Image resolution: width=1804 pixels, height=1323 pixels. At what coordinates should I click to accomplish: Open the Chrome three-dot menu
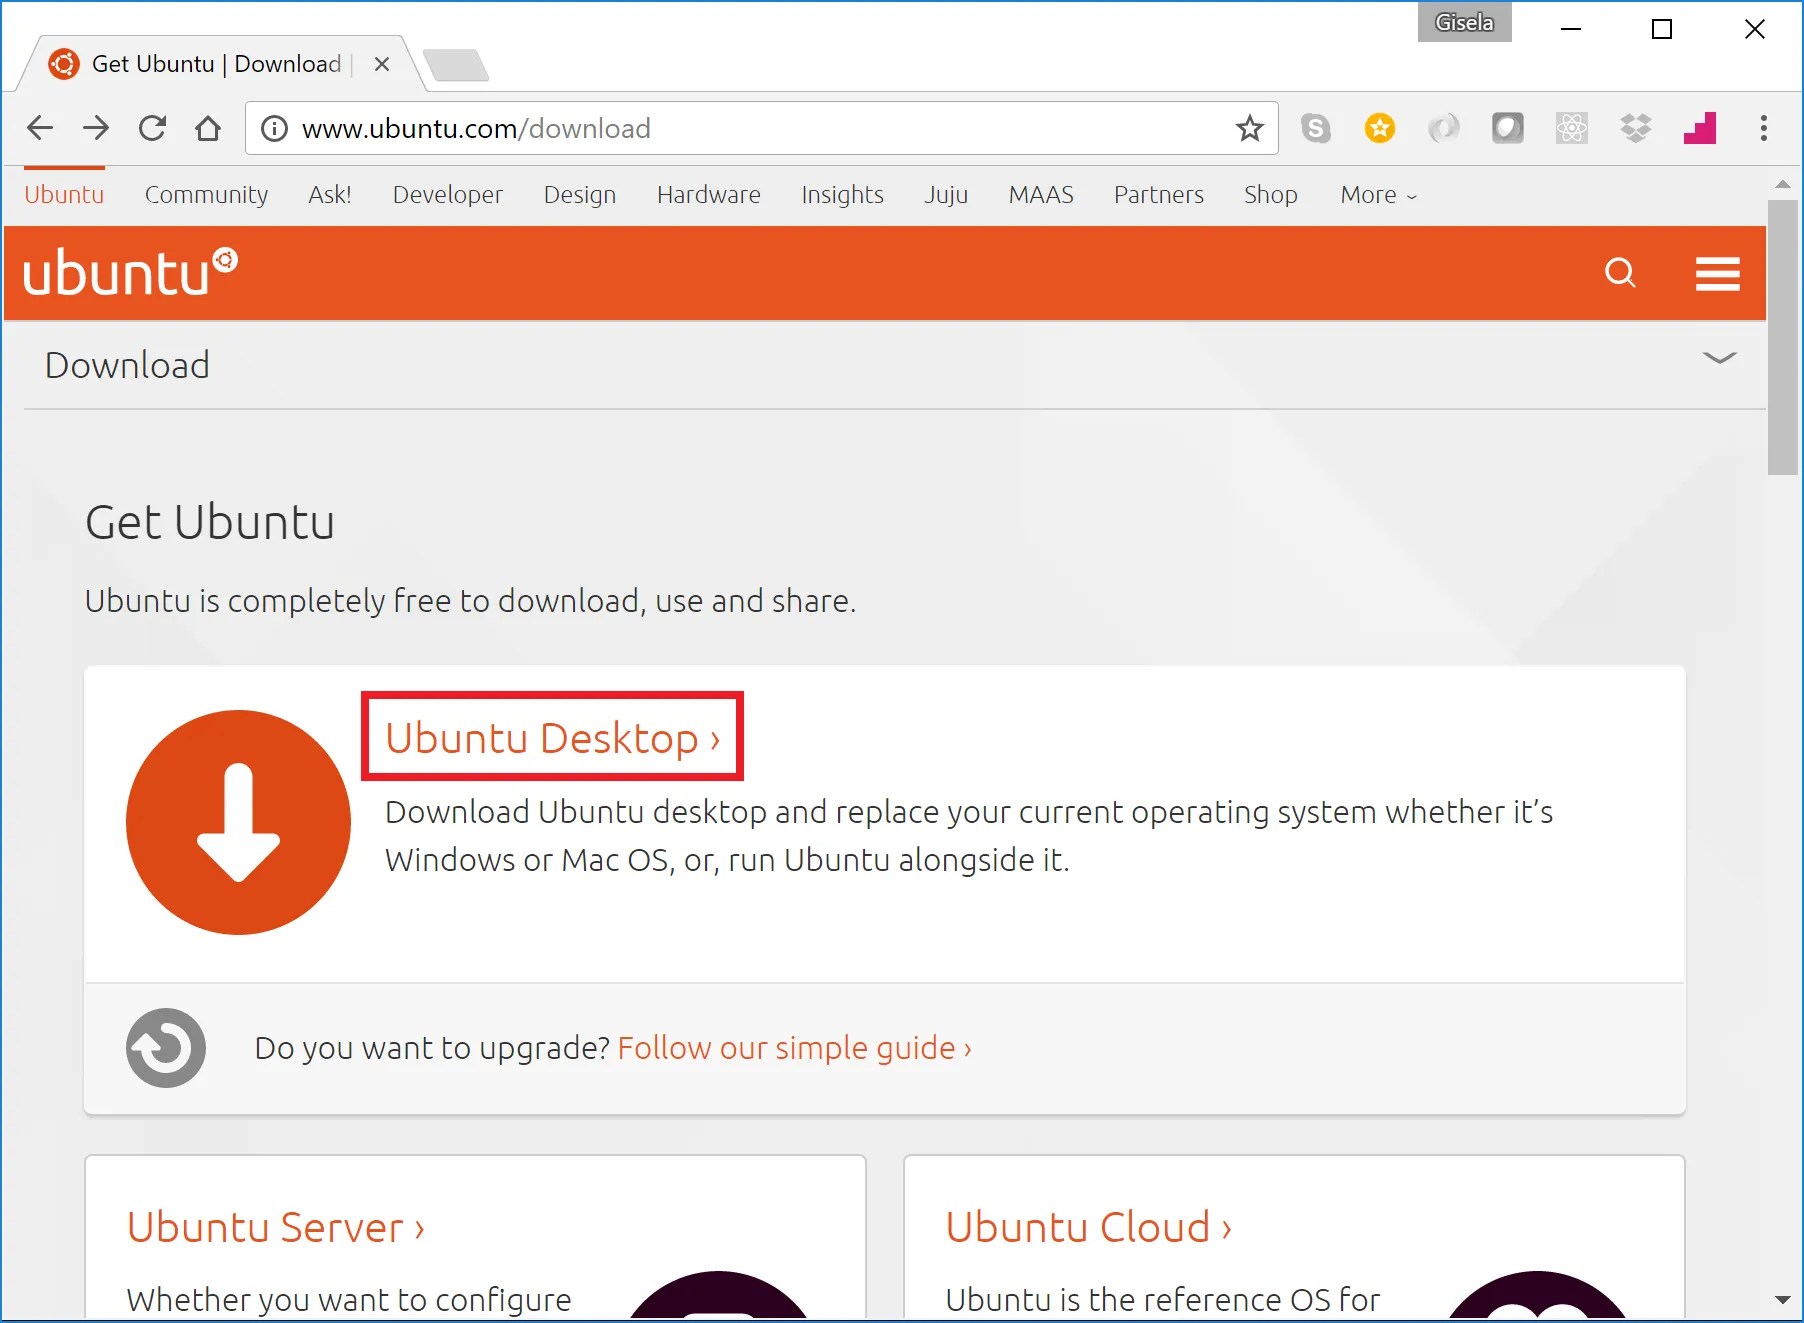click(1764, 128)
